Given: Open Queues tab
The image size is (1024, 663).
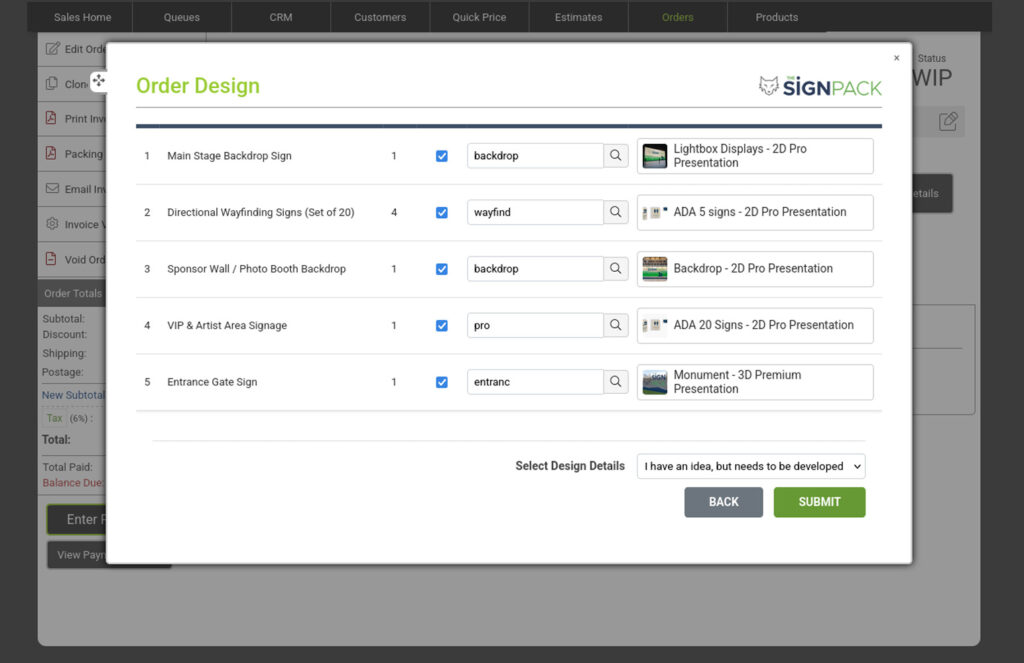Looking at the screenshot, I should click(182, 17).
